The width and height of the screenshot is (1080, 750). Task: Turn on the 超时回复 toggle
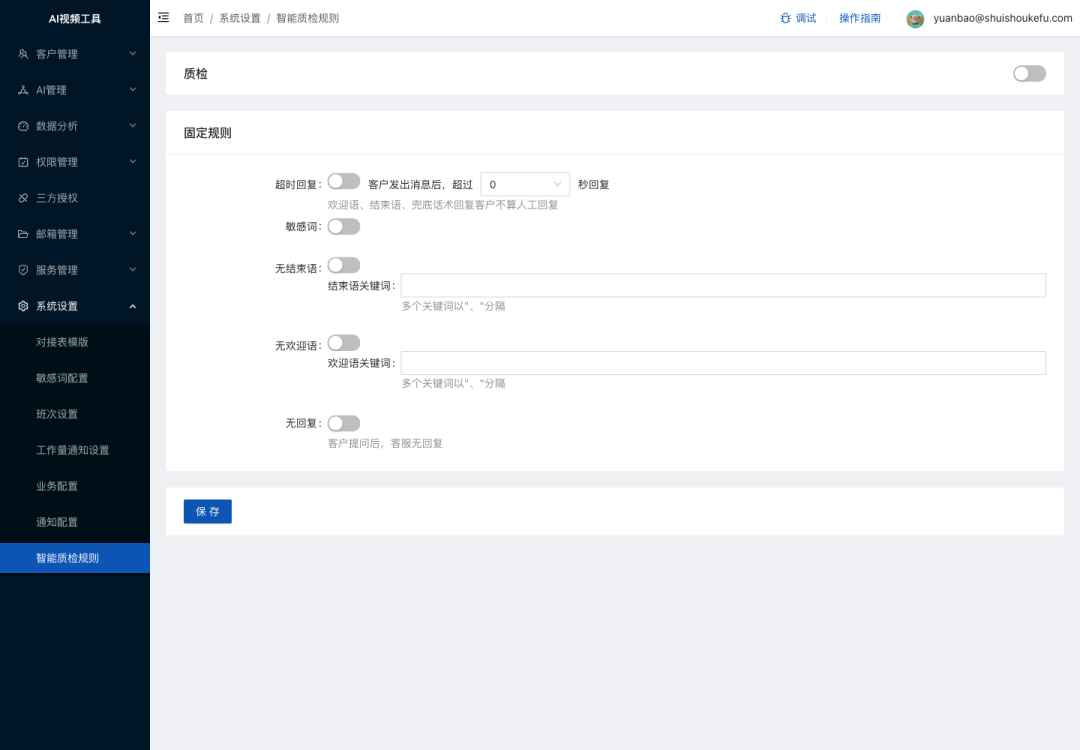(344, 181)
